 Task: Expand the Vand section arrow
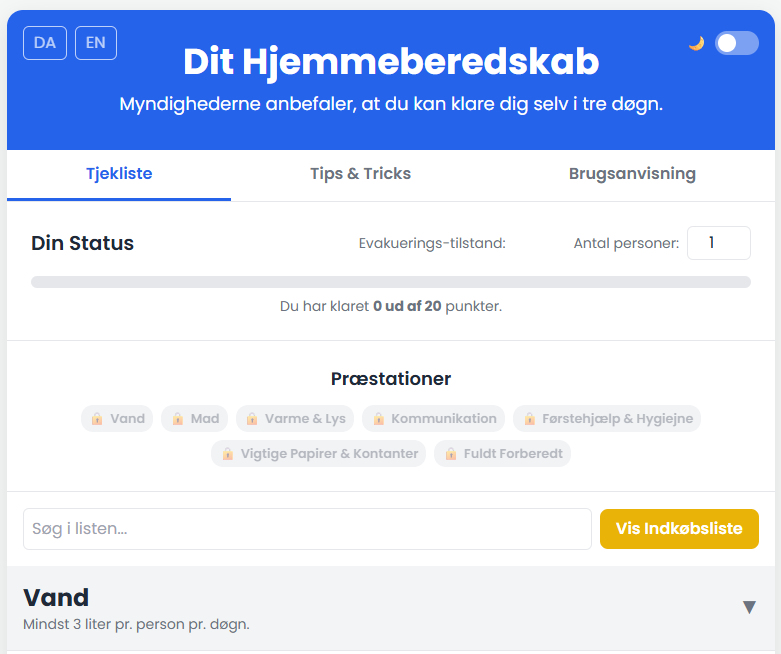click(x=749, y=607)
